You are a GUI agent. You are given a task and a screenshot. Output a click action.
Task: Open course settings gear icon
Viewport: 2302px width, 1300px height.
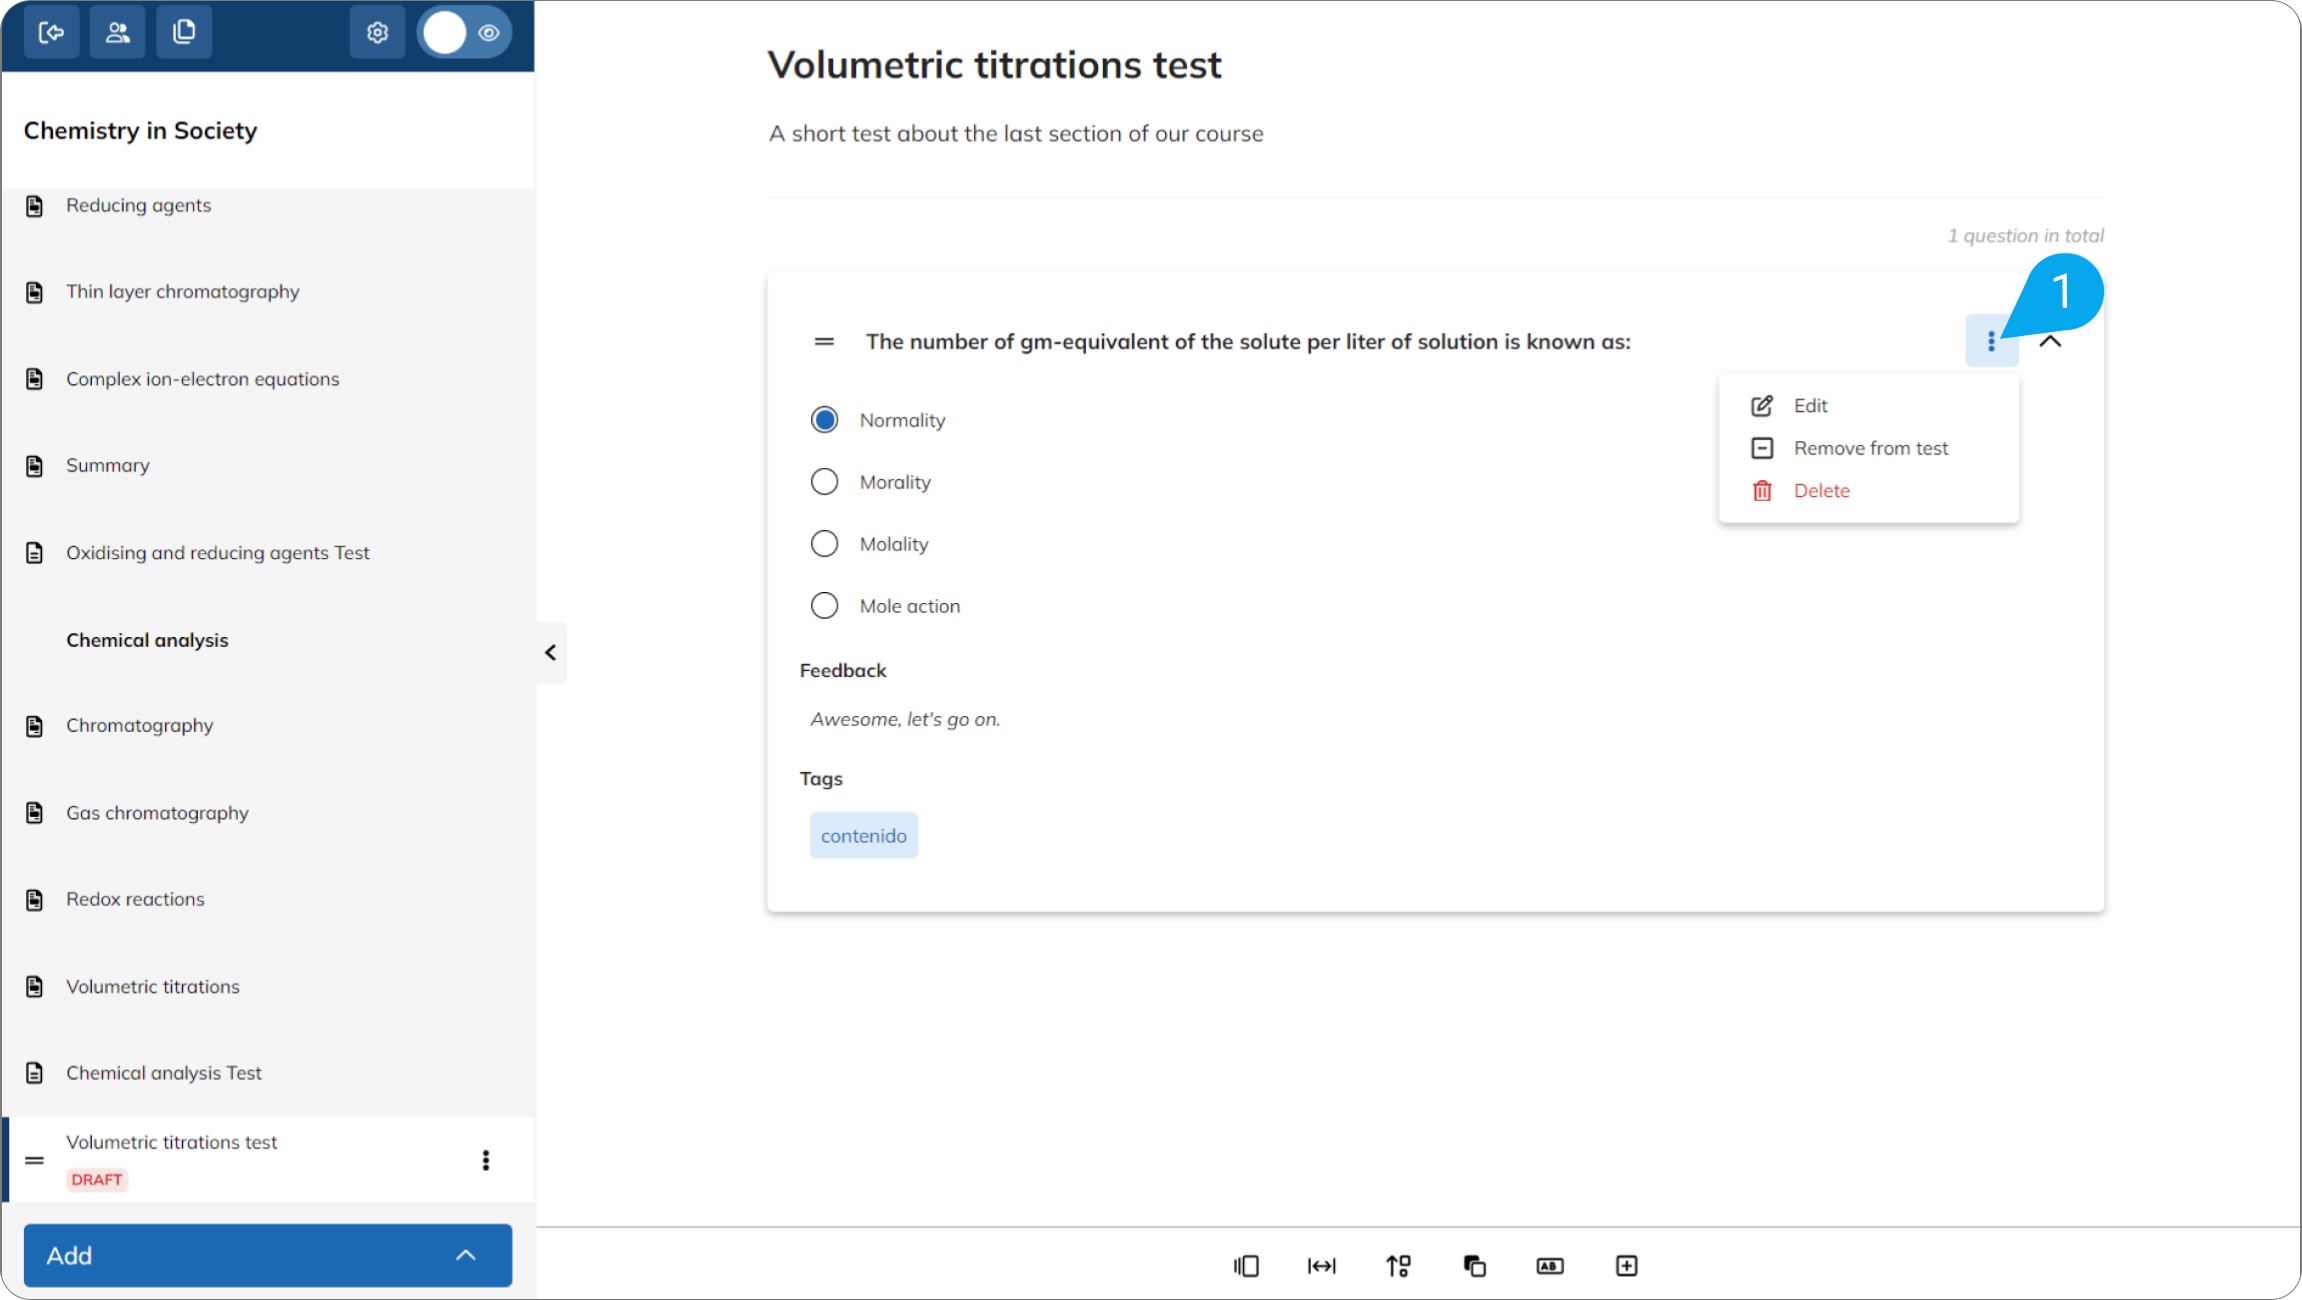pos(377,33)
